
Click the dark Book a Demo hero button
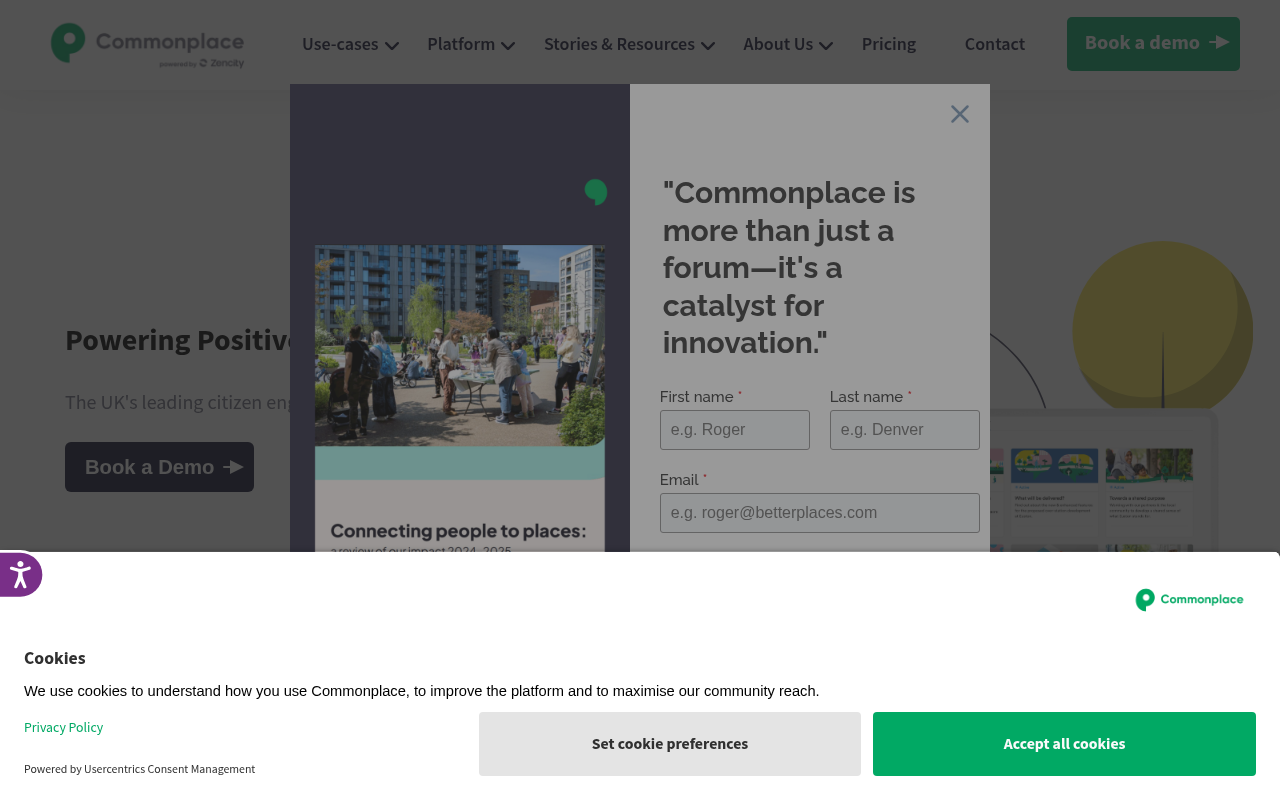(x=159, y=467)
